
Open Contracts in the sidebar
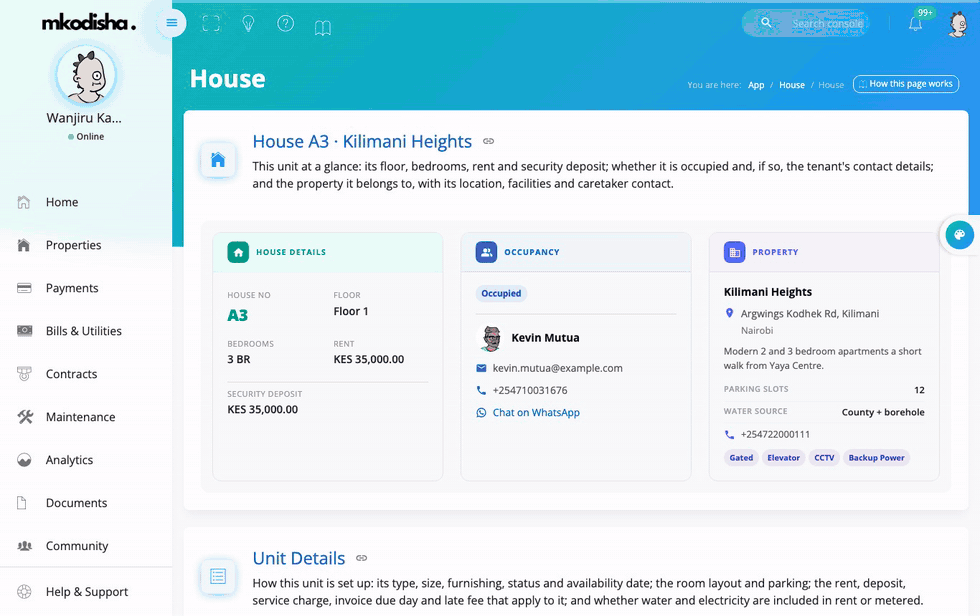click(86, 374)
